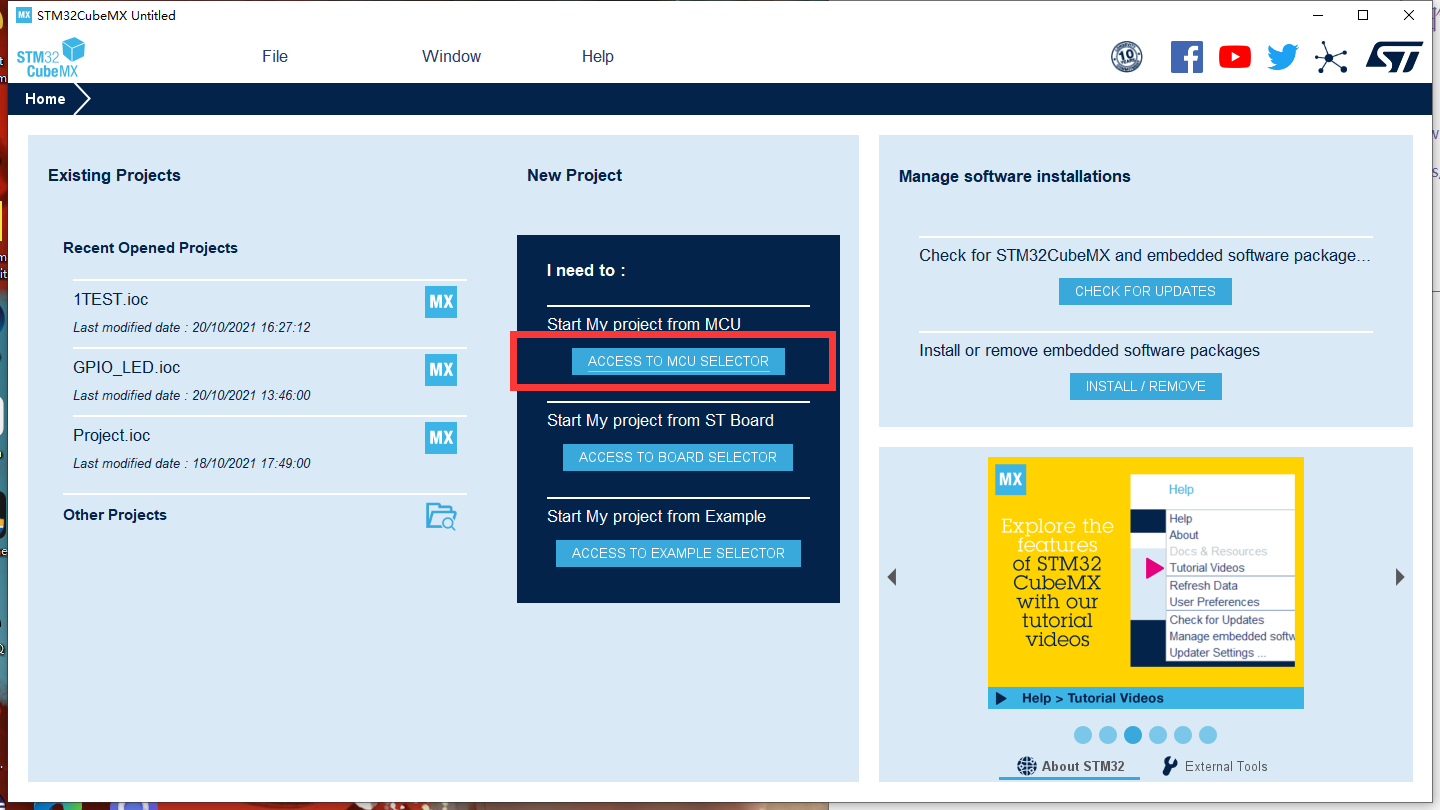1440x810 pixels.
Task: Open the 10 years anniversary badge icon
Action: click(x=1127, y=57)
